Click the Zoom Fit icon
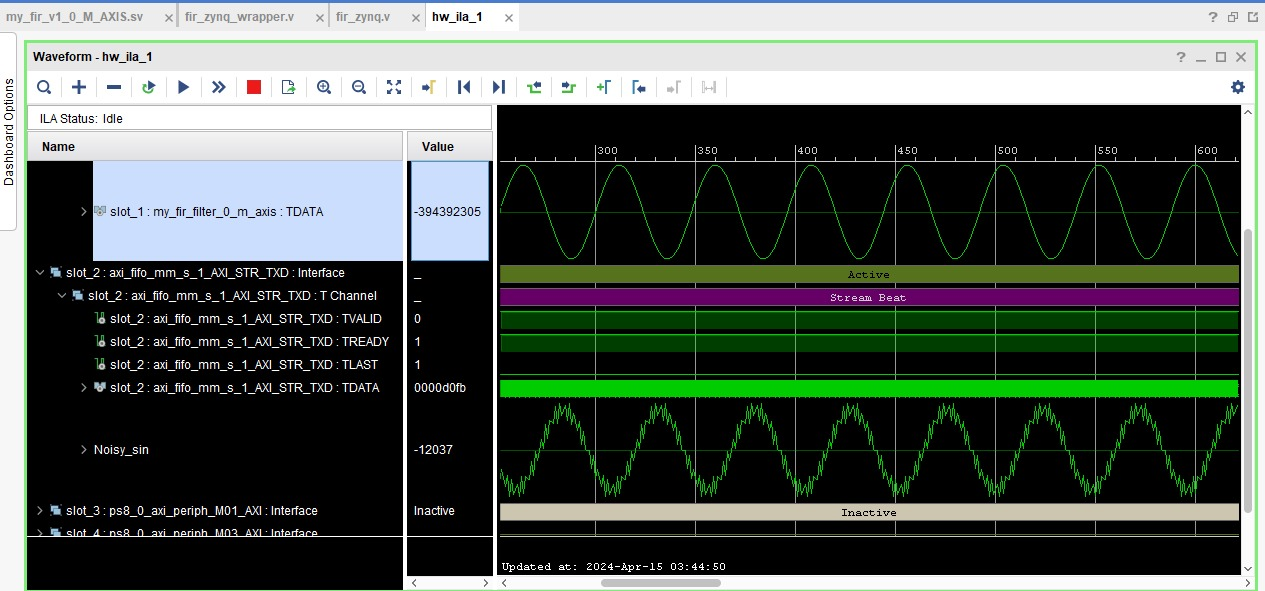Image resolution: width=1265 pixels, height=591 pixels. coord(394,87)
